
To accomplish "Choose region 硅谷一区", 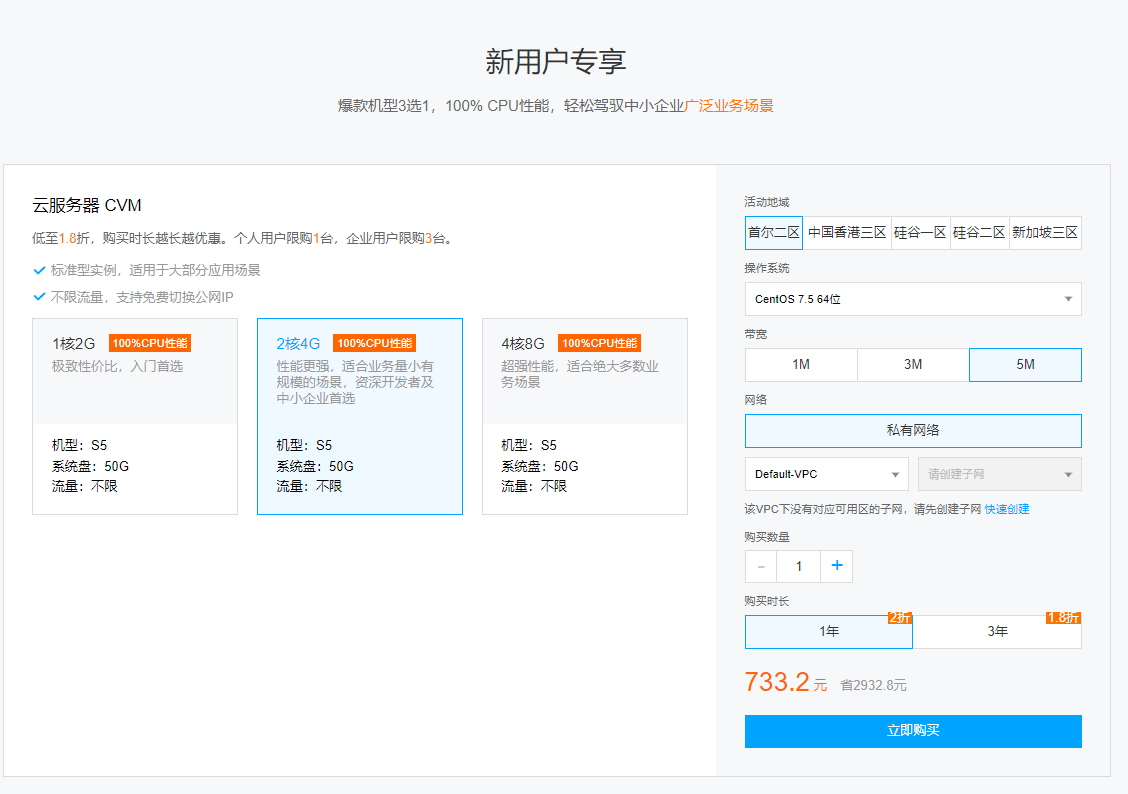I will (920, 233).
